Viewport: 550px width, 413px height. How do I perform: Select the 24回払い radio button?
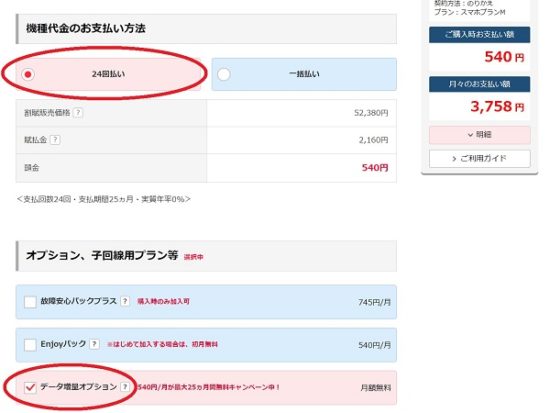pyautogui.click(x=28, y=74)
